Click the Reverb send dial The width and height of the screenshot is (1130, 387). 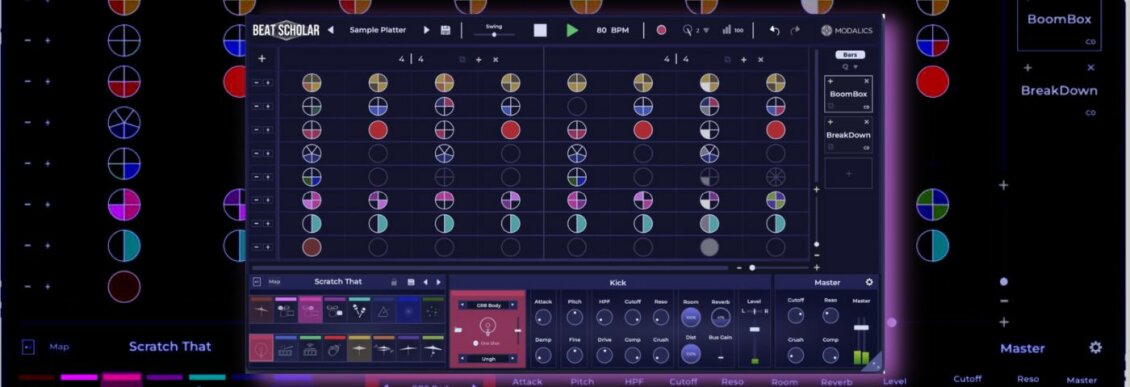pos(721,317)
